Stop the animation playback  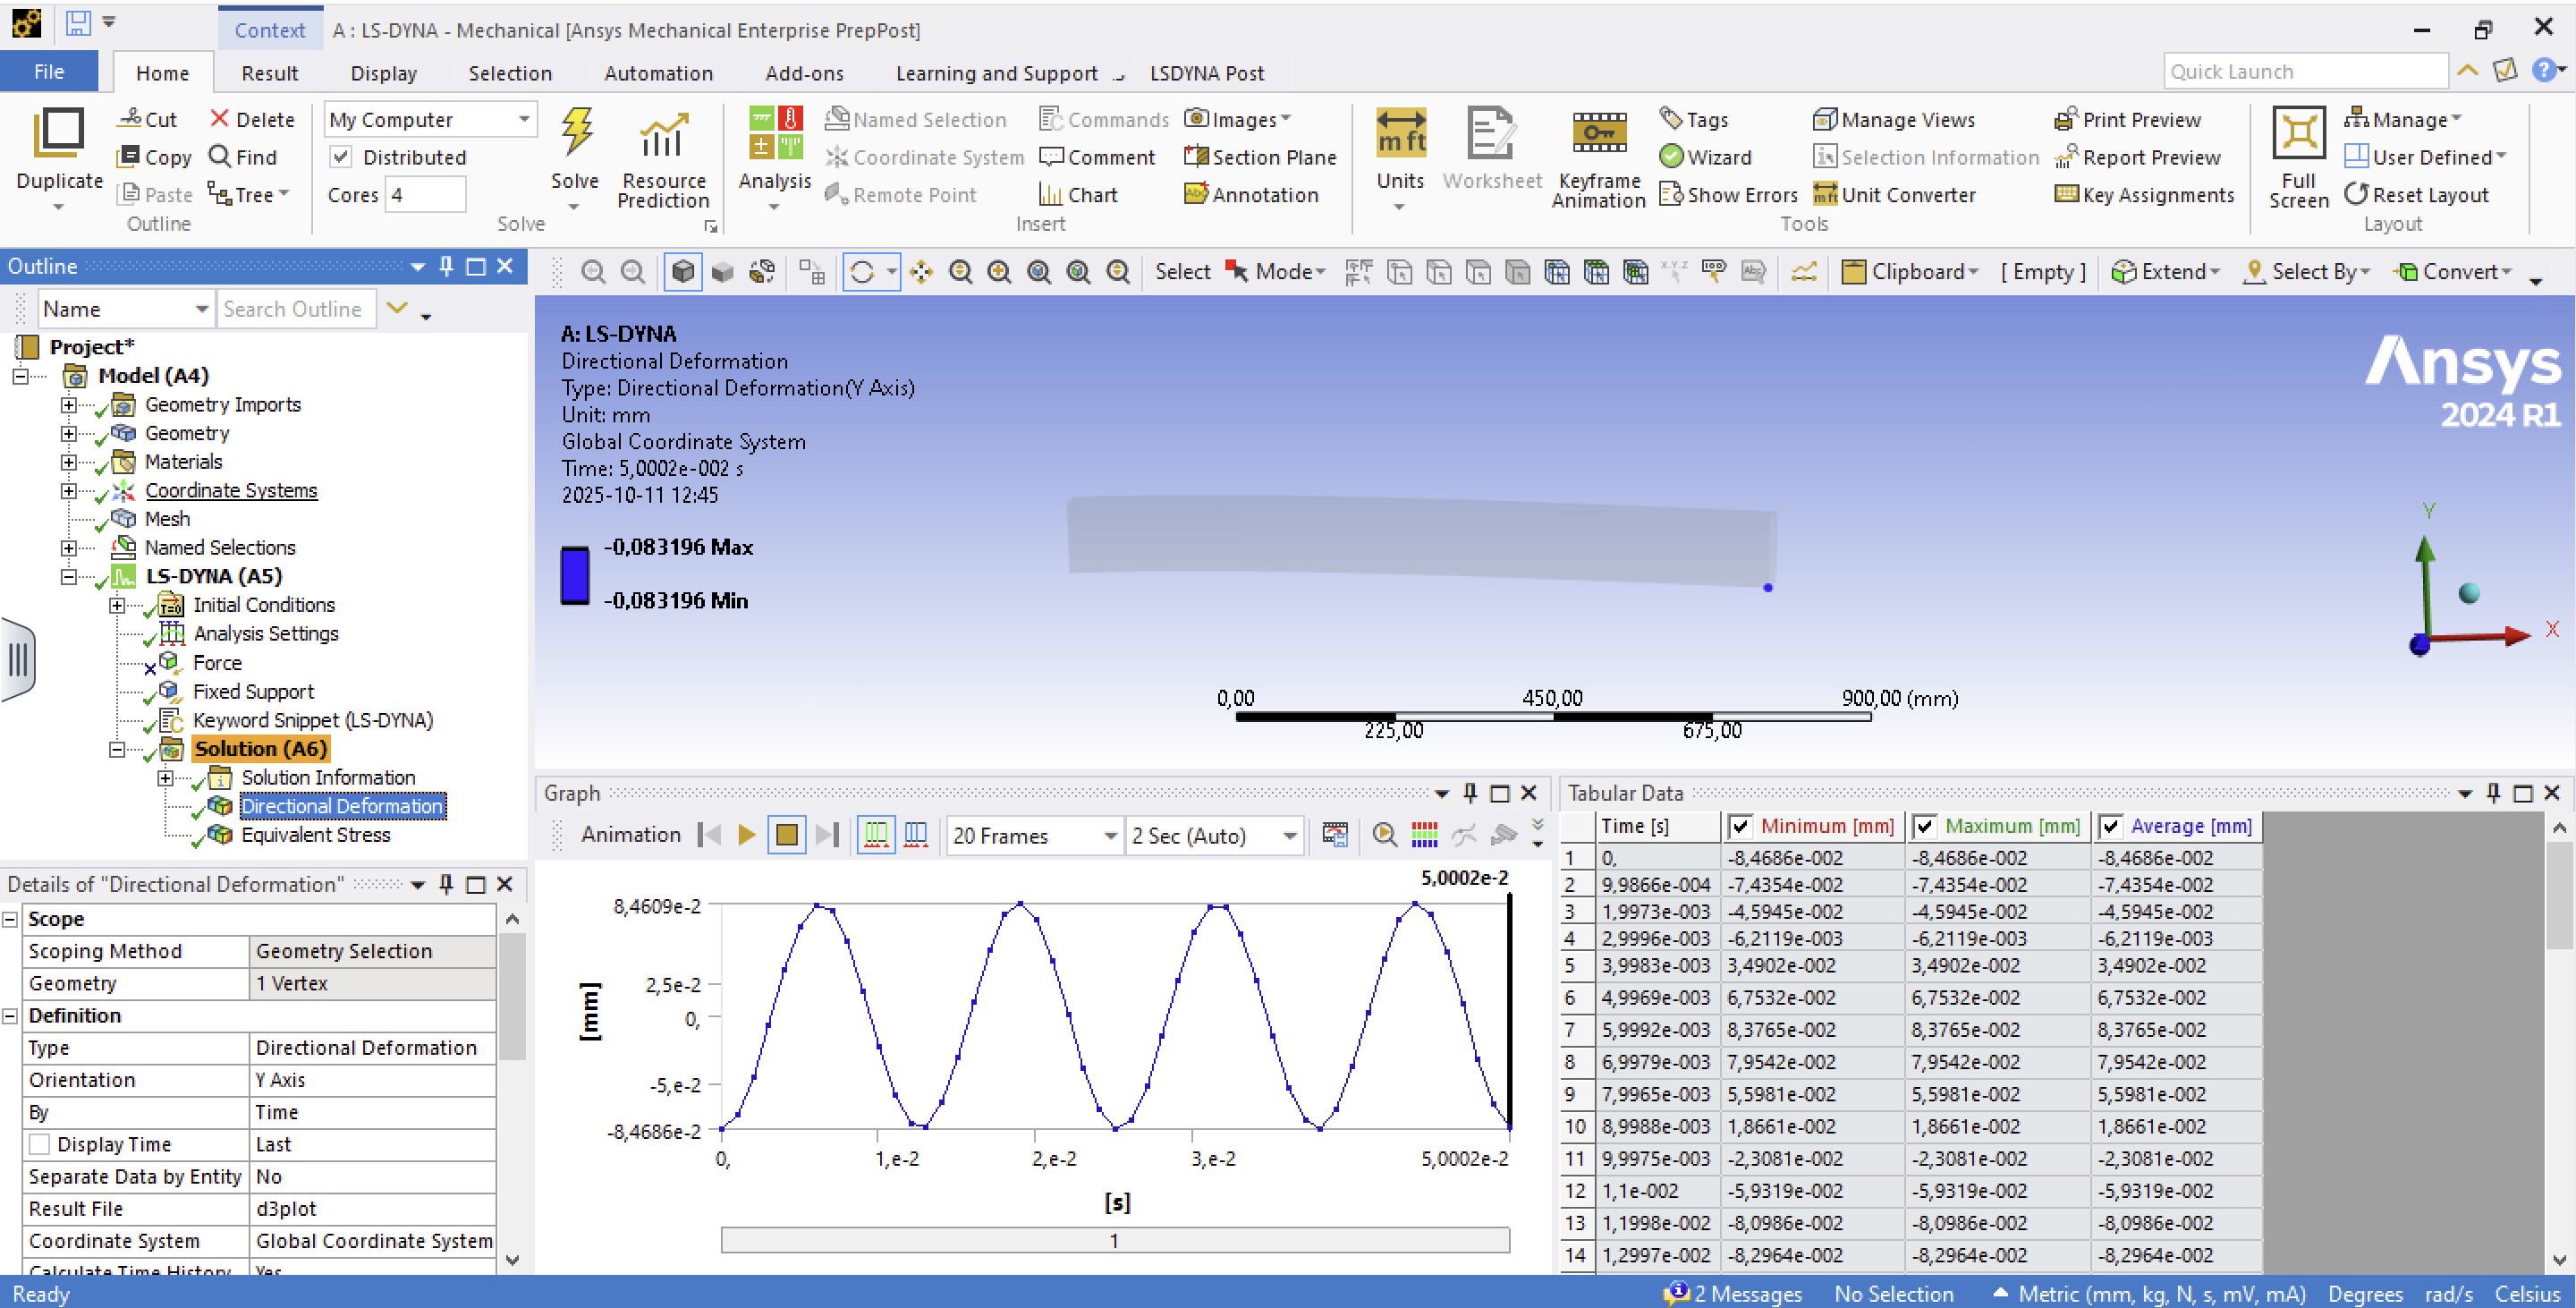tap(786, 834)
